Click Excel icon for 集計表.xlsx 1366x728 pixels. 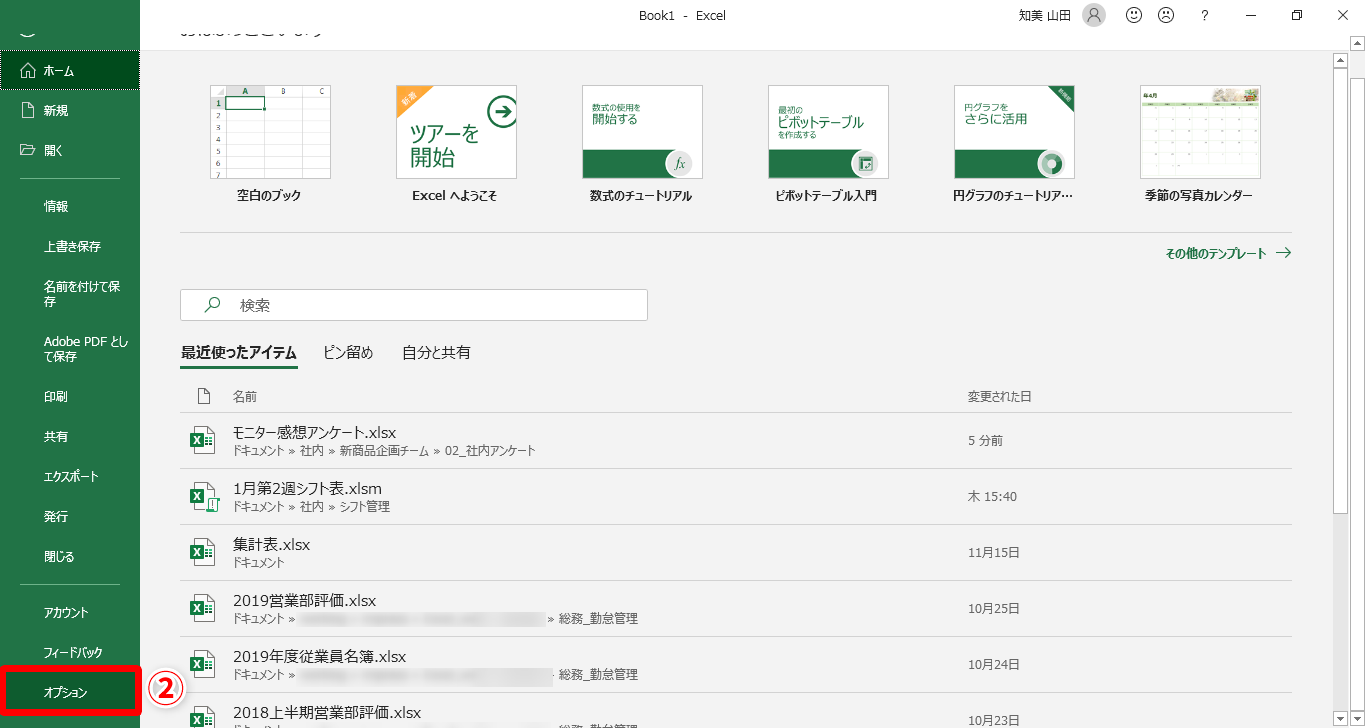203,553
